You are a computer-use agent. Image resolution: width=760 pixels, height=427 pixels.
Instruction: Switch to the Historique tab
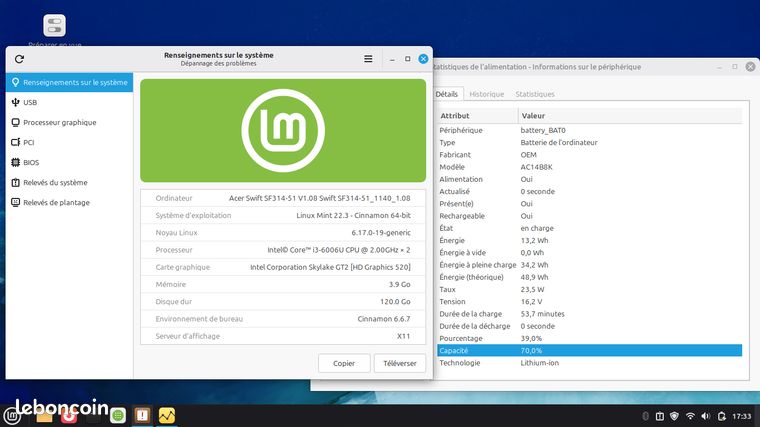(487, 94)
